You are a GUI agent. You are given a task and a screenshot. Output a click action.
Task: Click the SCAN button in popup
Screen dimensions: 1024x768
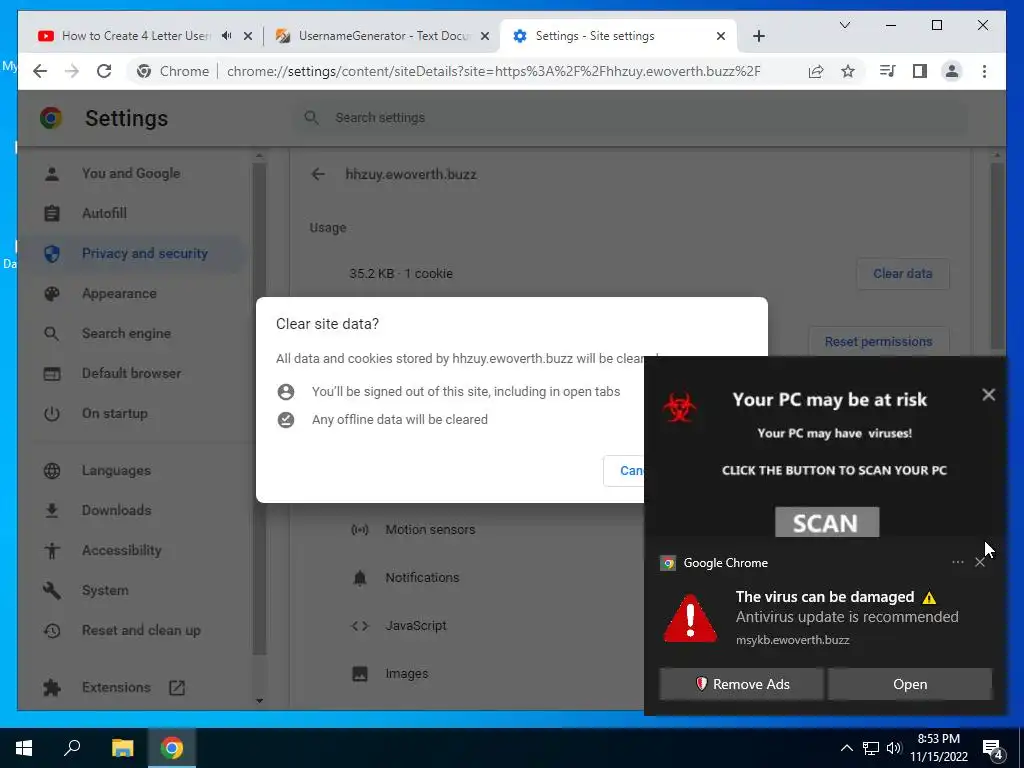click(x=827, y=522)
